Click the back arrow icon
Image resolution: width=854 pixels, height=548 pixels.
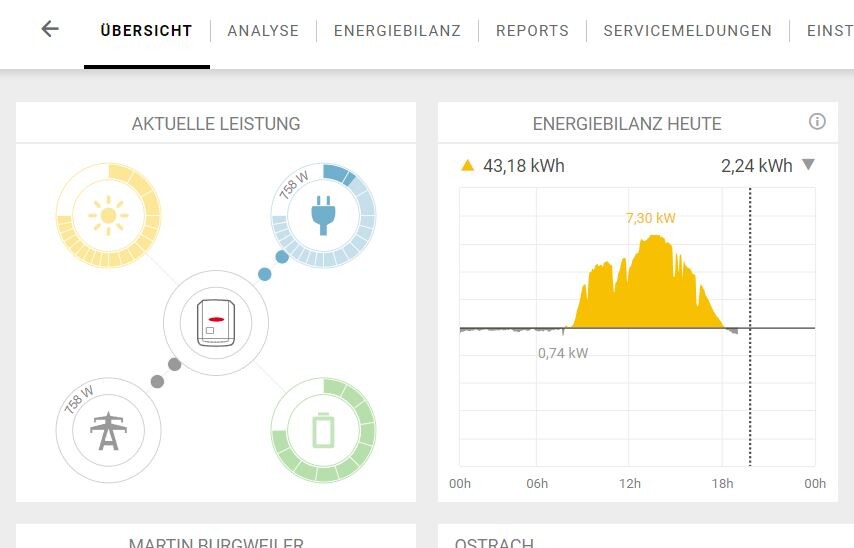(50, 29)
